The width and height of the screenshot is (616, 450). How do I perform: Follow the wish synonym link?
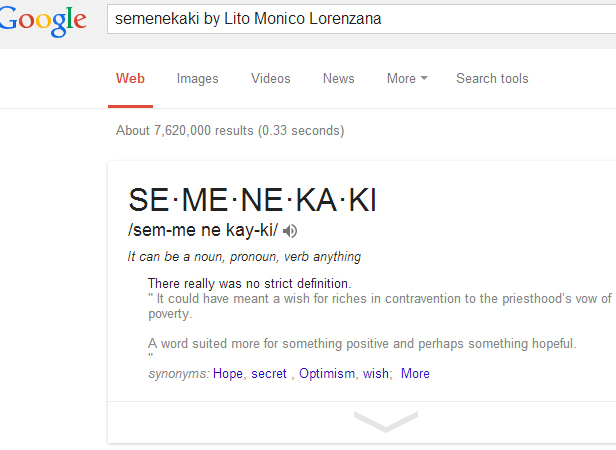tap(376, 373)
